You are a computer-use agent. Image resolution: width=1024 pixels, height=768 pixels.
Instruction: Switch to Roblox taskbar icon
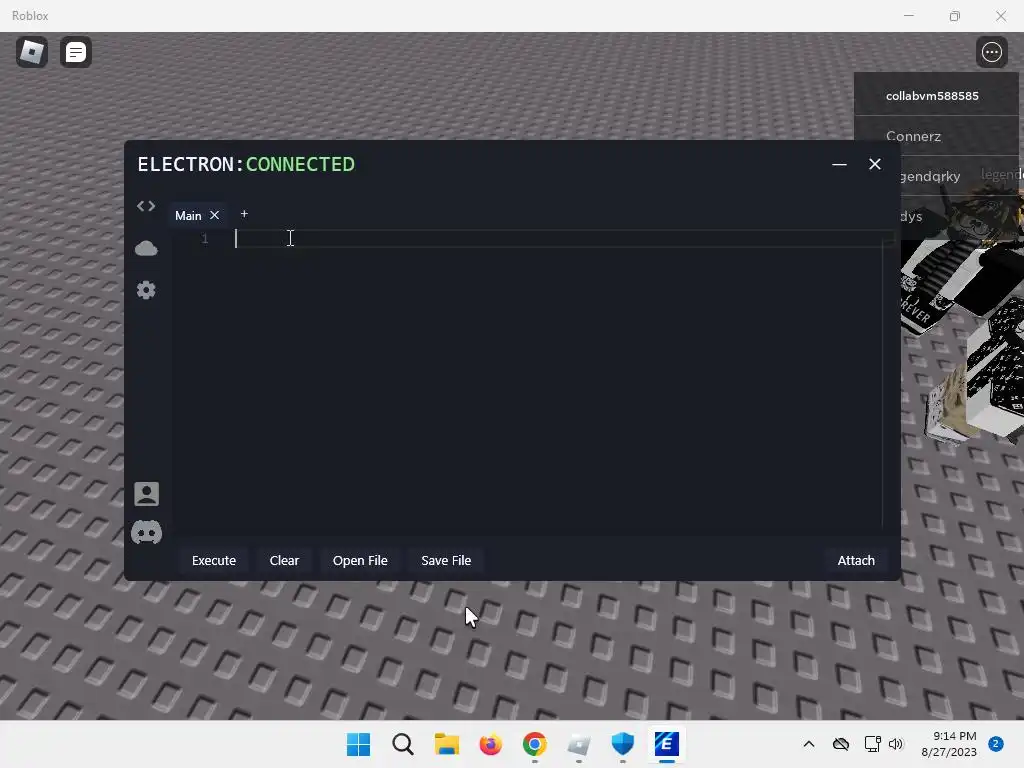579,744
